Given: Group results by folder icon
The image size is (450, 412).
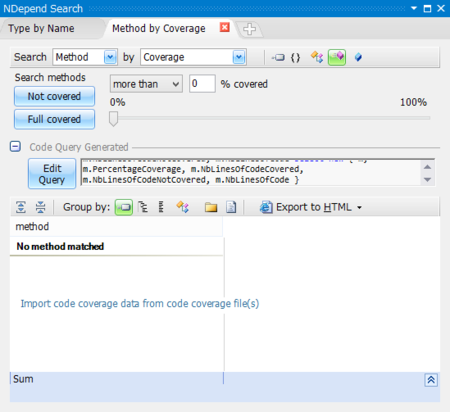Looking at the screenshot, I should point(211,207).
